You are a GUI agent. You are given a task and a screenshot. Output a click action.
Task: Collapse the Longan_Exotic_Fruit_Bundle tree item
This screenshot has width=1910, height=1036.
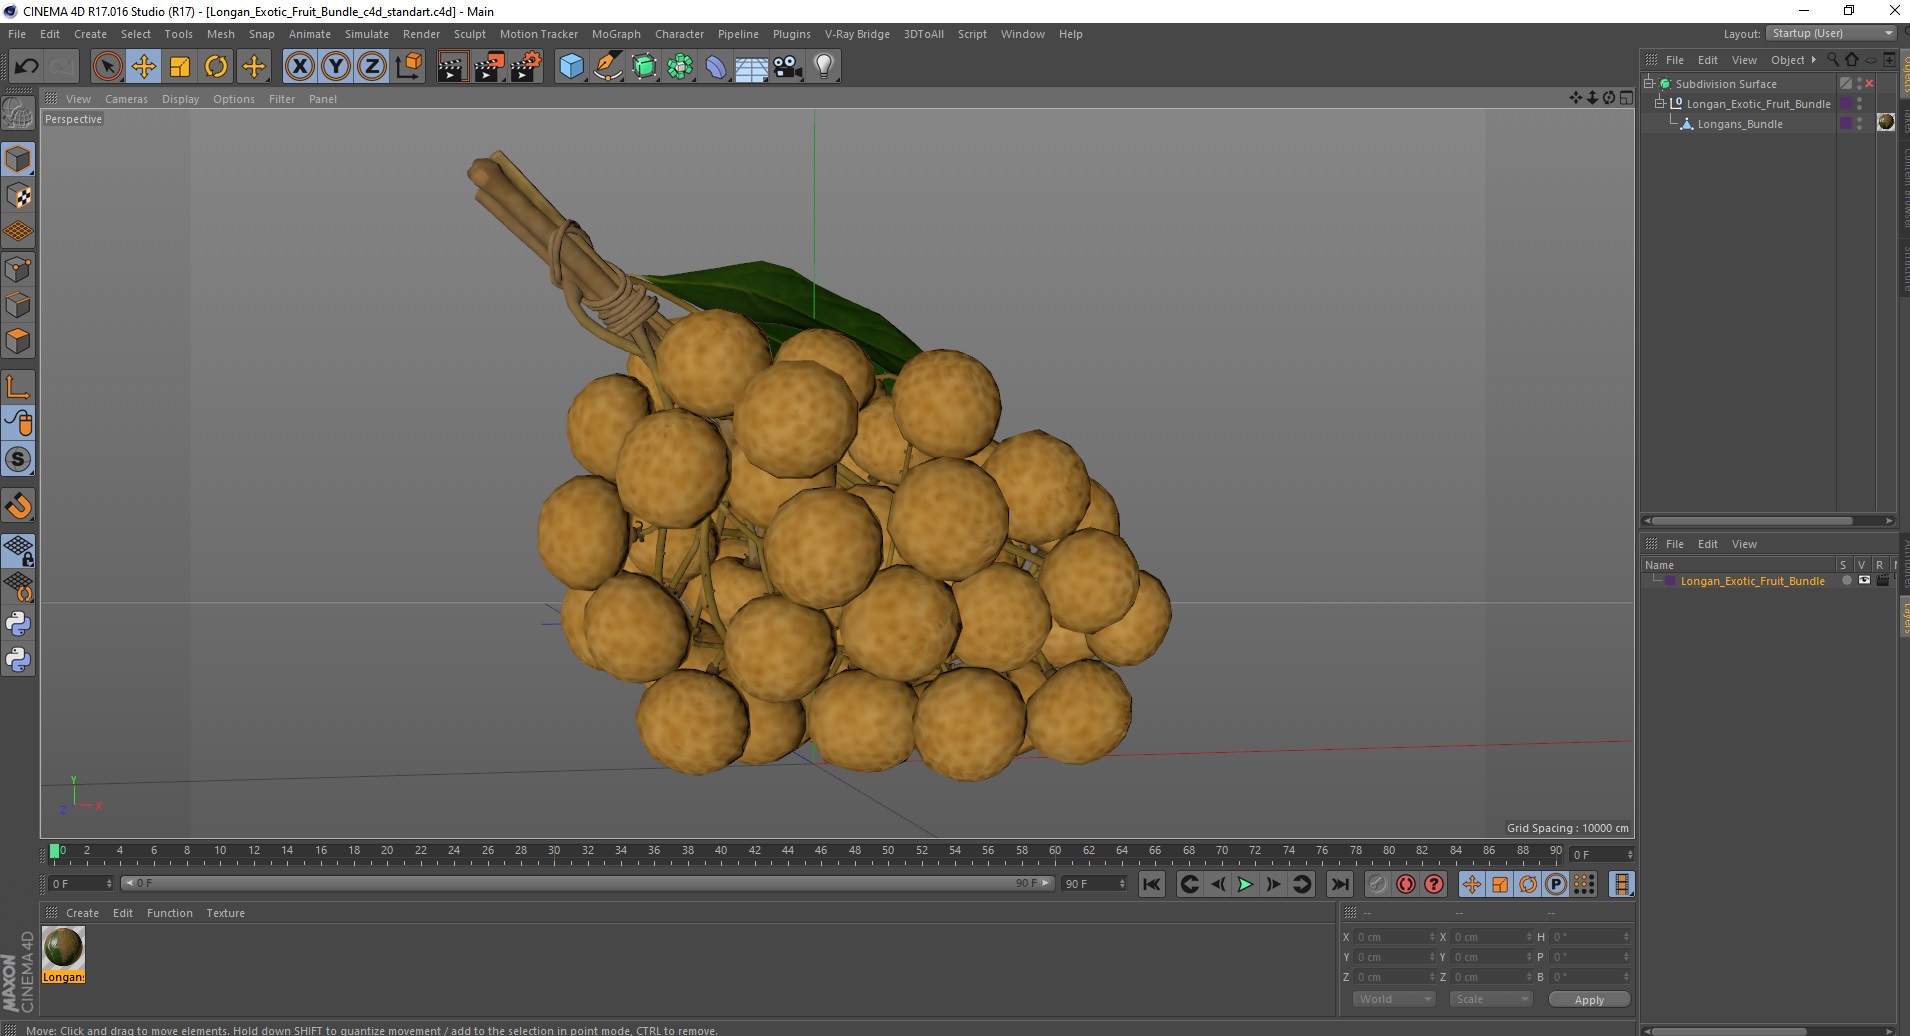click(x=1660, y=103)
